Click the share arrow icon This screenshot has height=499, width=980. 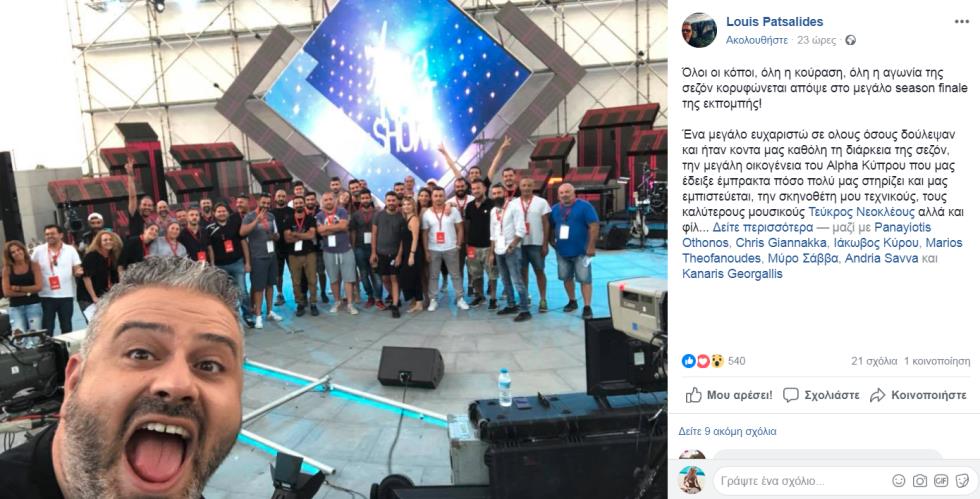tap(878, 395)
